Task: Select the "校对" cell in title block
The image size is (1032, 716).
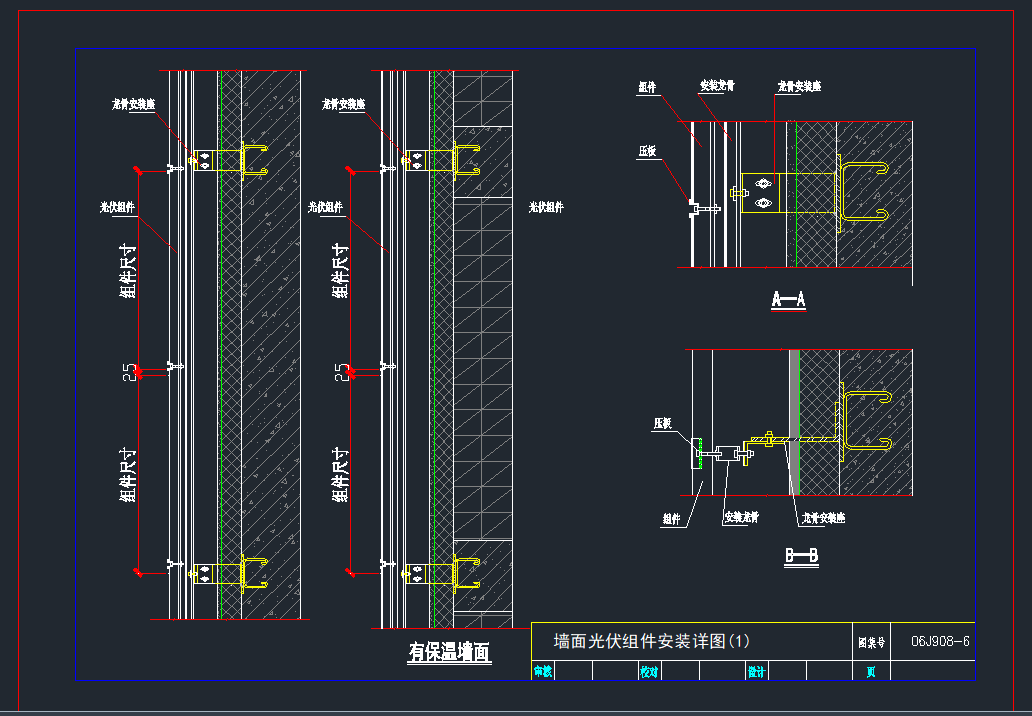Action: (649, 672)
